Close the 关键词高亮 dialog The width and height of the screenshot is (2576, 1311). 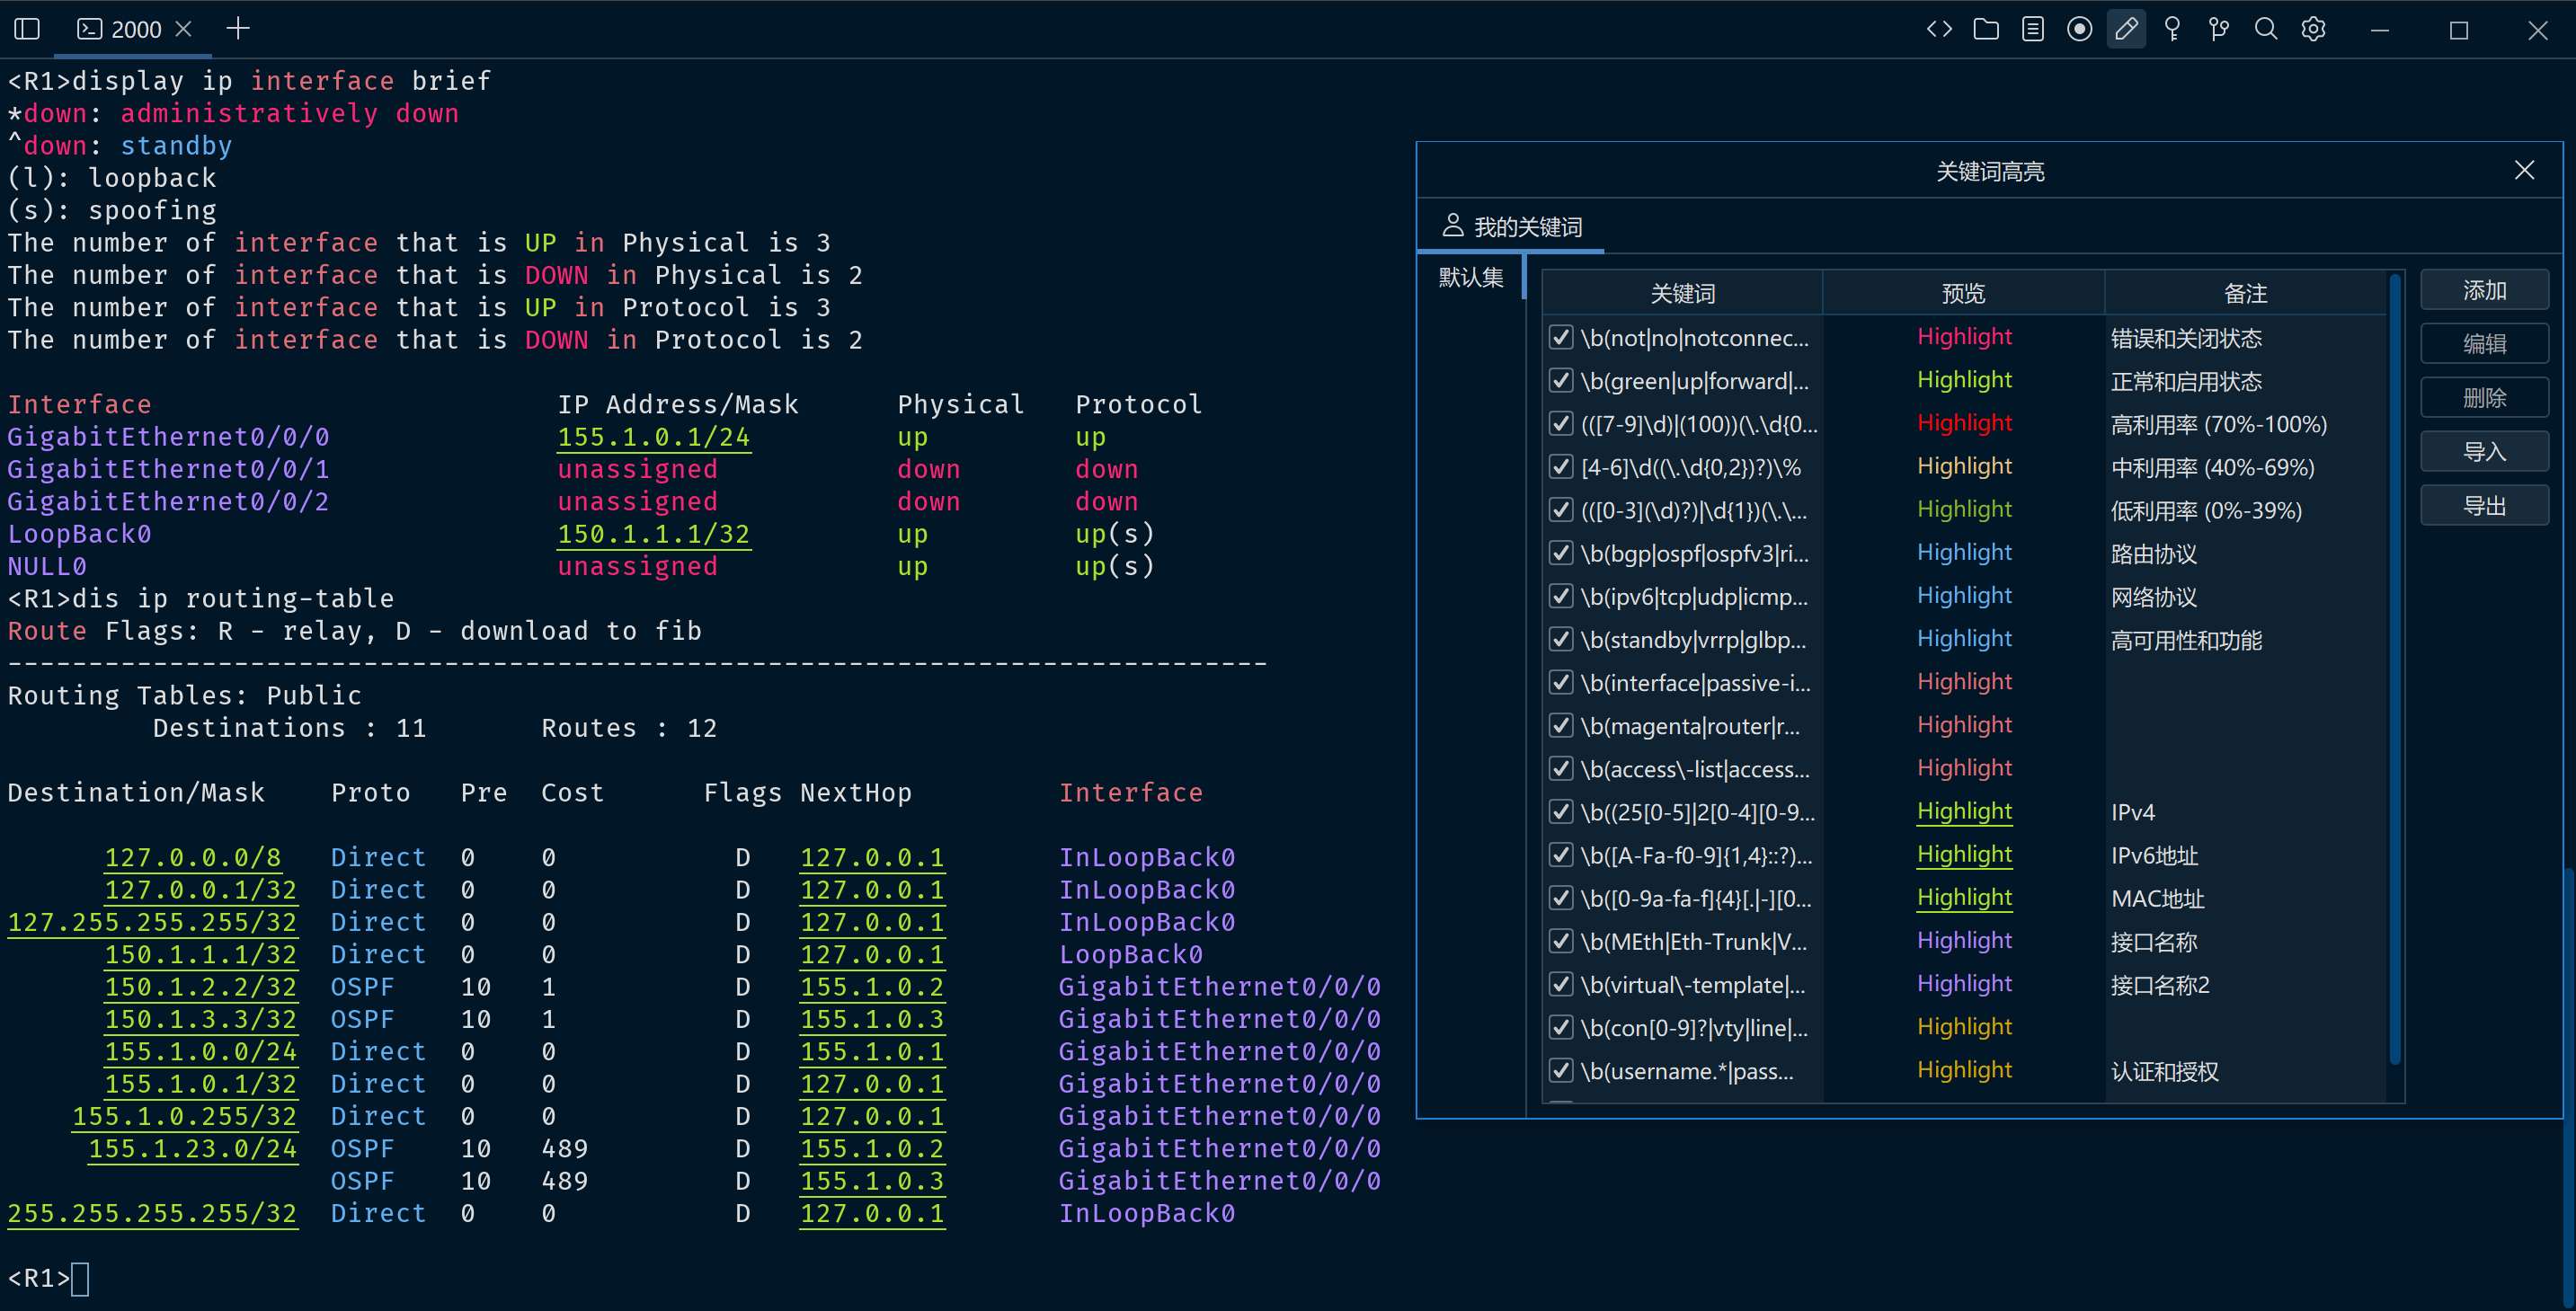click(x=2524, y=170)
